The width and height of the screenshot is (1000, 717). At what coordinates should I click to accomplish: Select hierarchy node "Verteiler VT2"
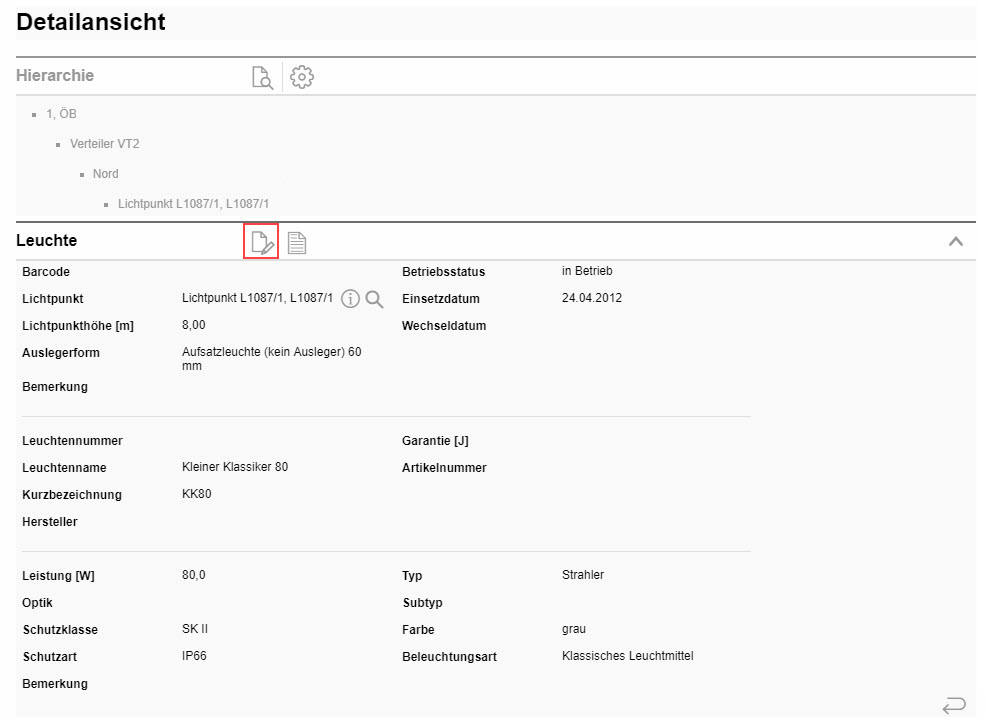click(x=104, y=144)
